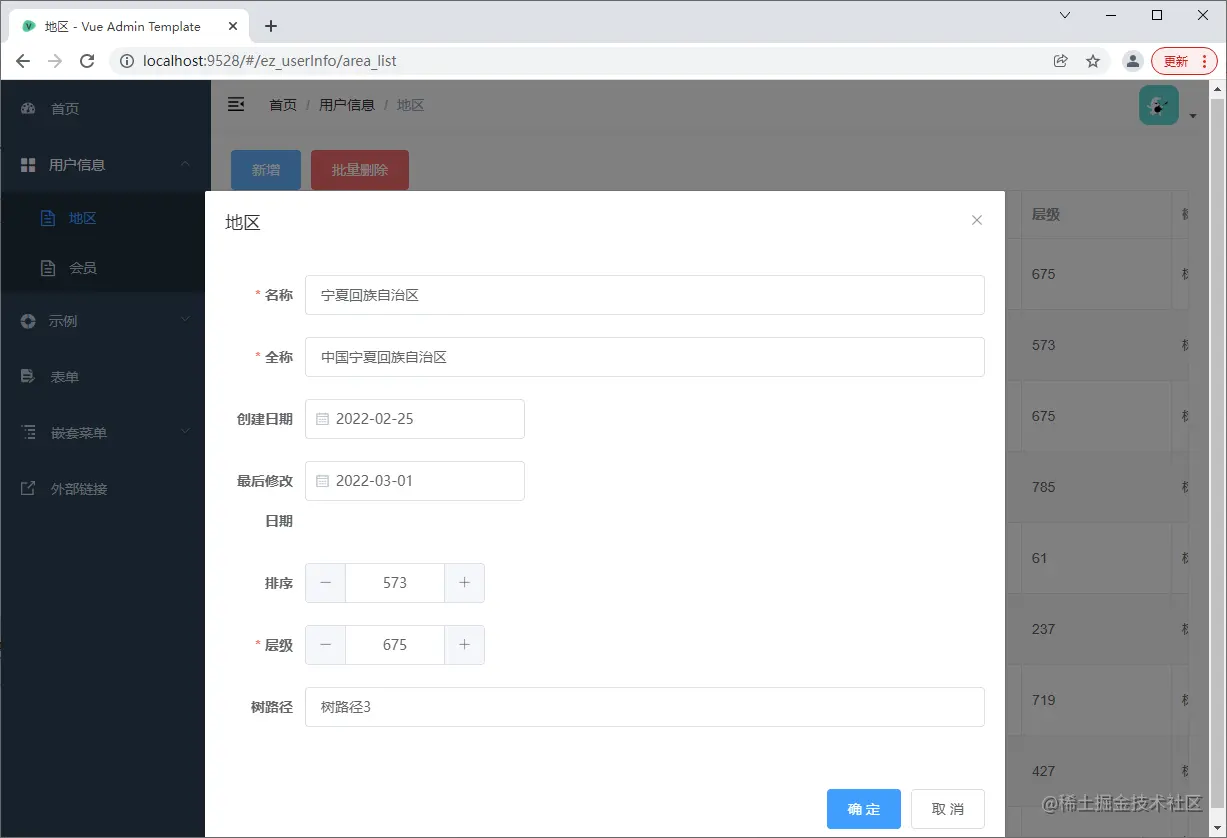The image size is (1227, 838).
Task: Click the 表单 form icon in sidebar
Action: (x=28, y=377)
